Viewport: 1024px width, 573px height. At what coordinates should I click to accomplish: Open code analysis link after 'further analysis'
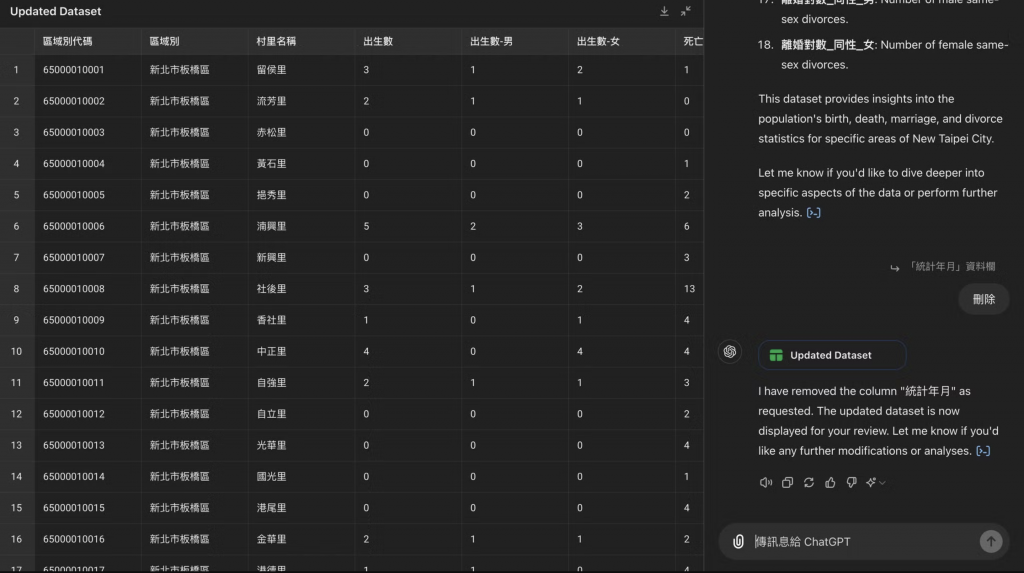pyautogui.click(x=813, y=212)
